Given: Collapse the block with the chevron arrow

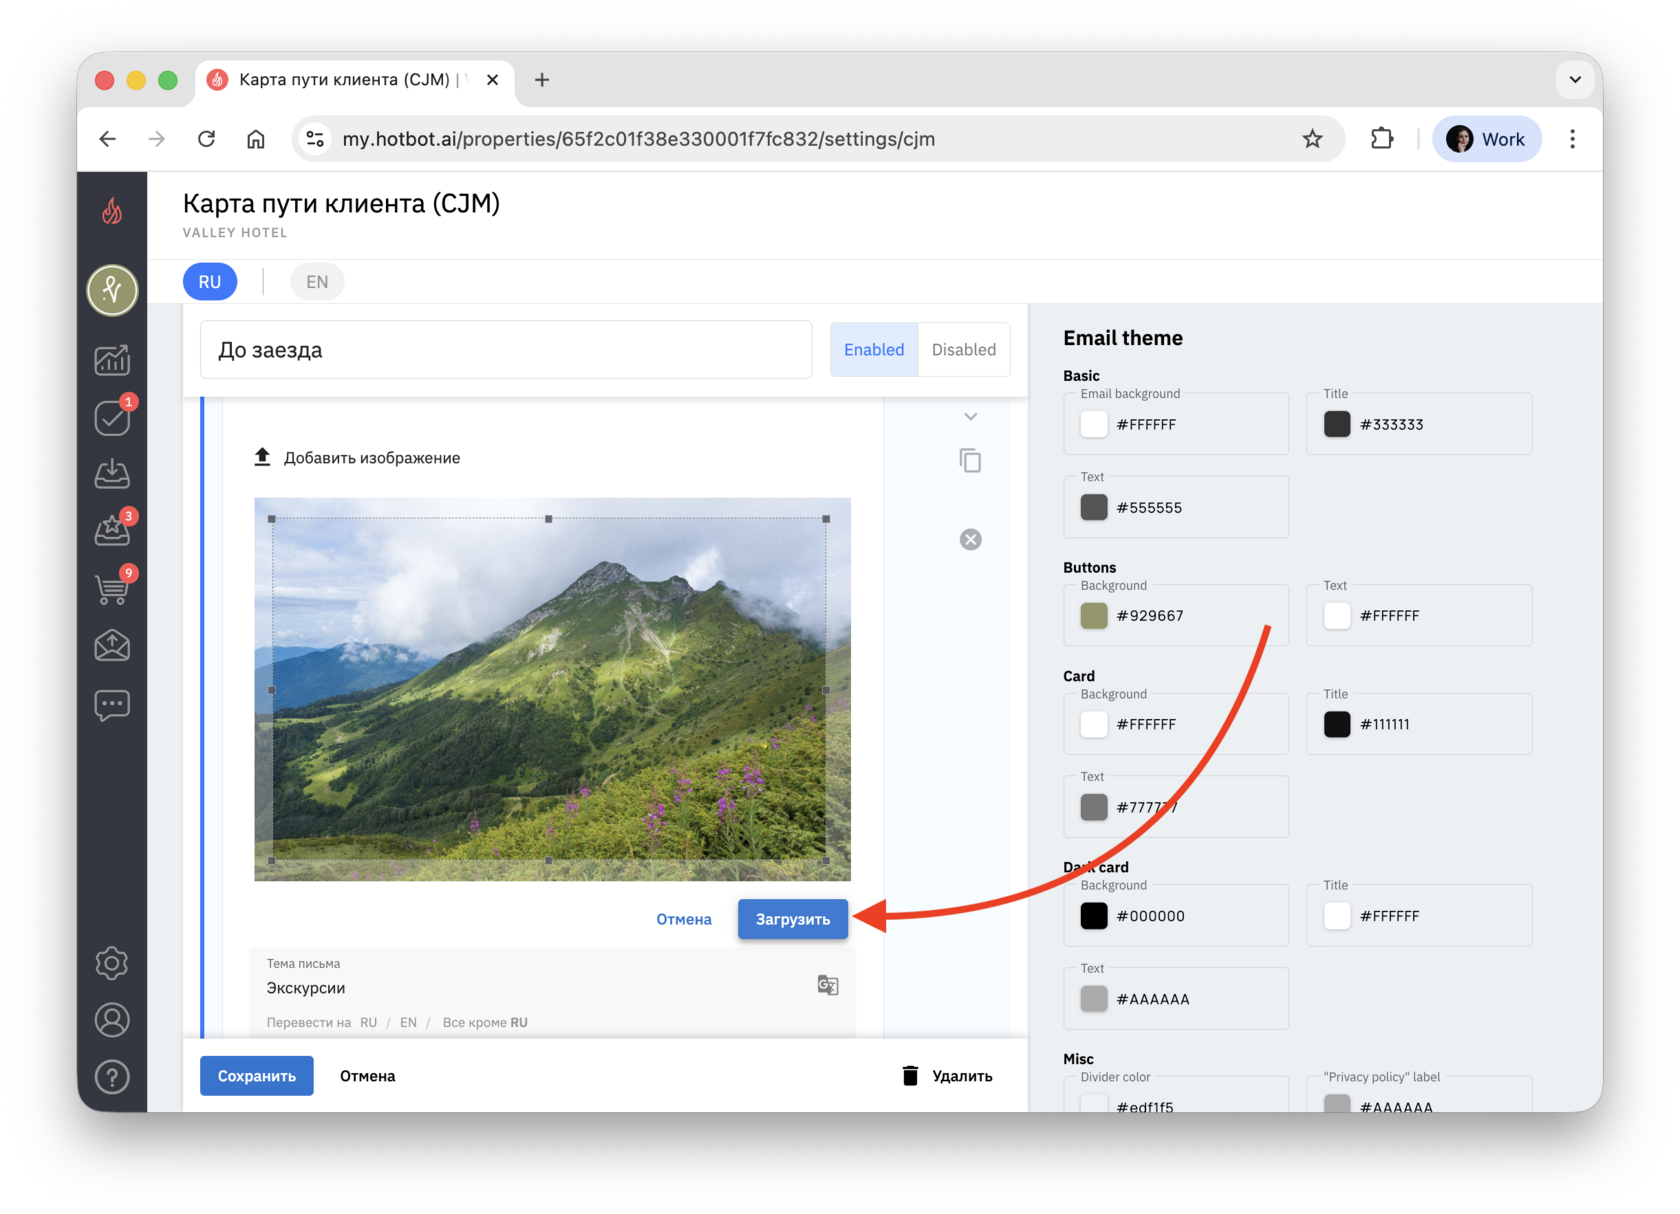Looking at the screenshot, I should pyautogui.click(x=970, y=416).
